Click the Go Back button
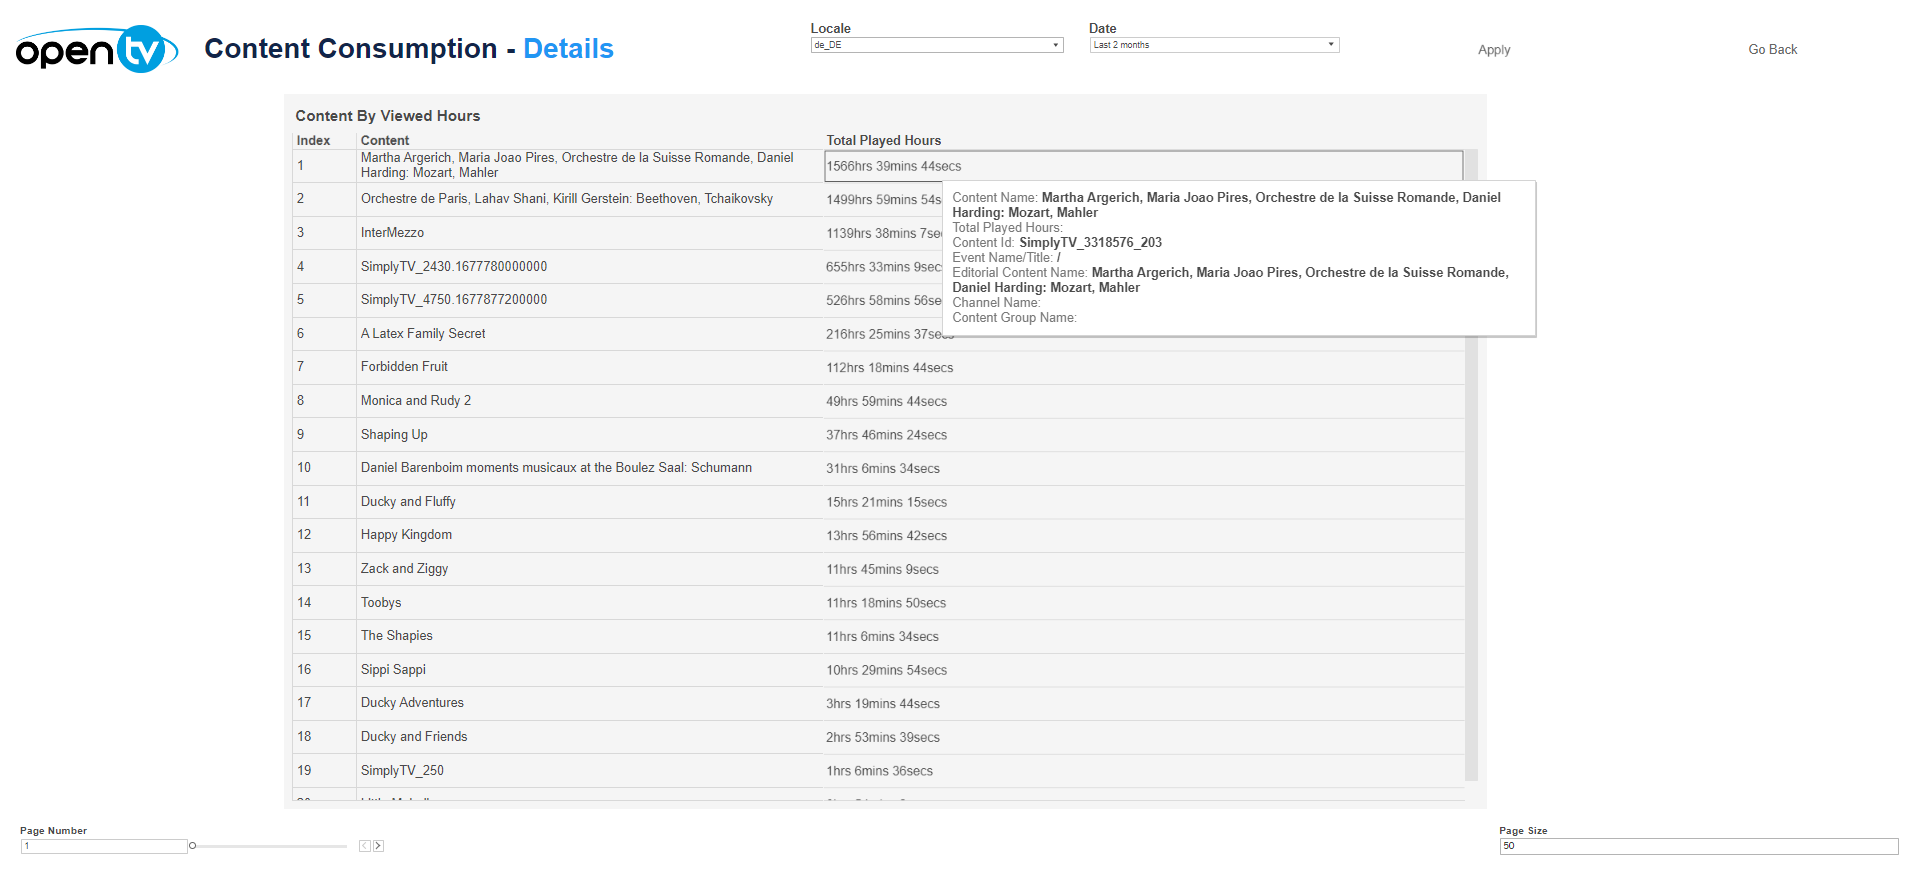The image size is (1910, 878). click(1771, 50)
